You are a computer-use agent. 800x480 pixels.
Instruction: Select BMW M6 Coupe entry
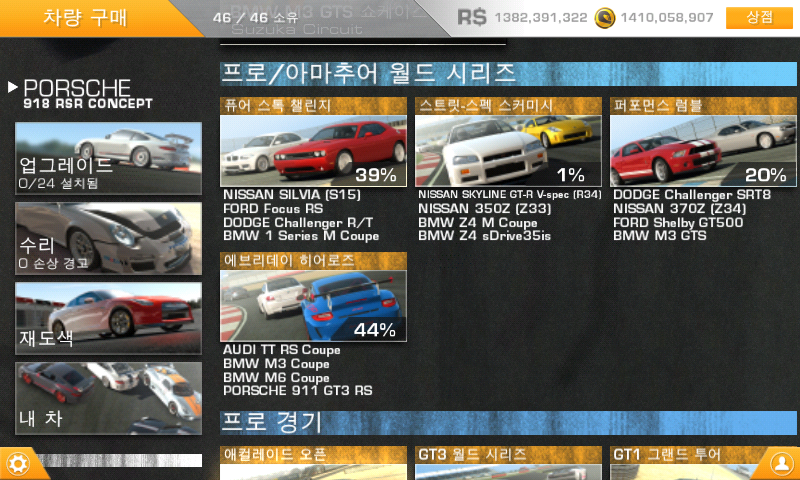pyautogui.click(x=276, y=378)
